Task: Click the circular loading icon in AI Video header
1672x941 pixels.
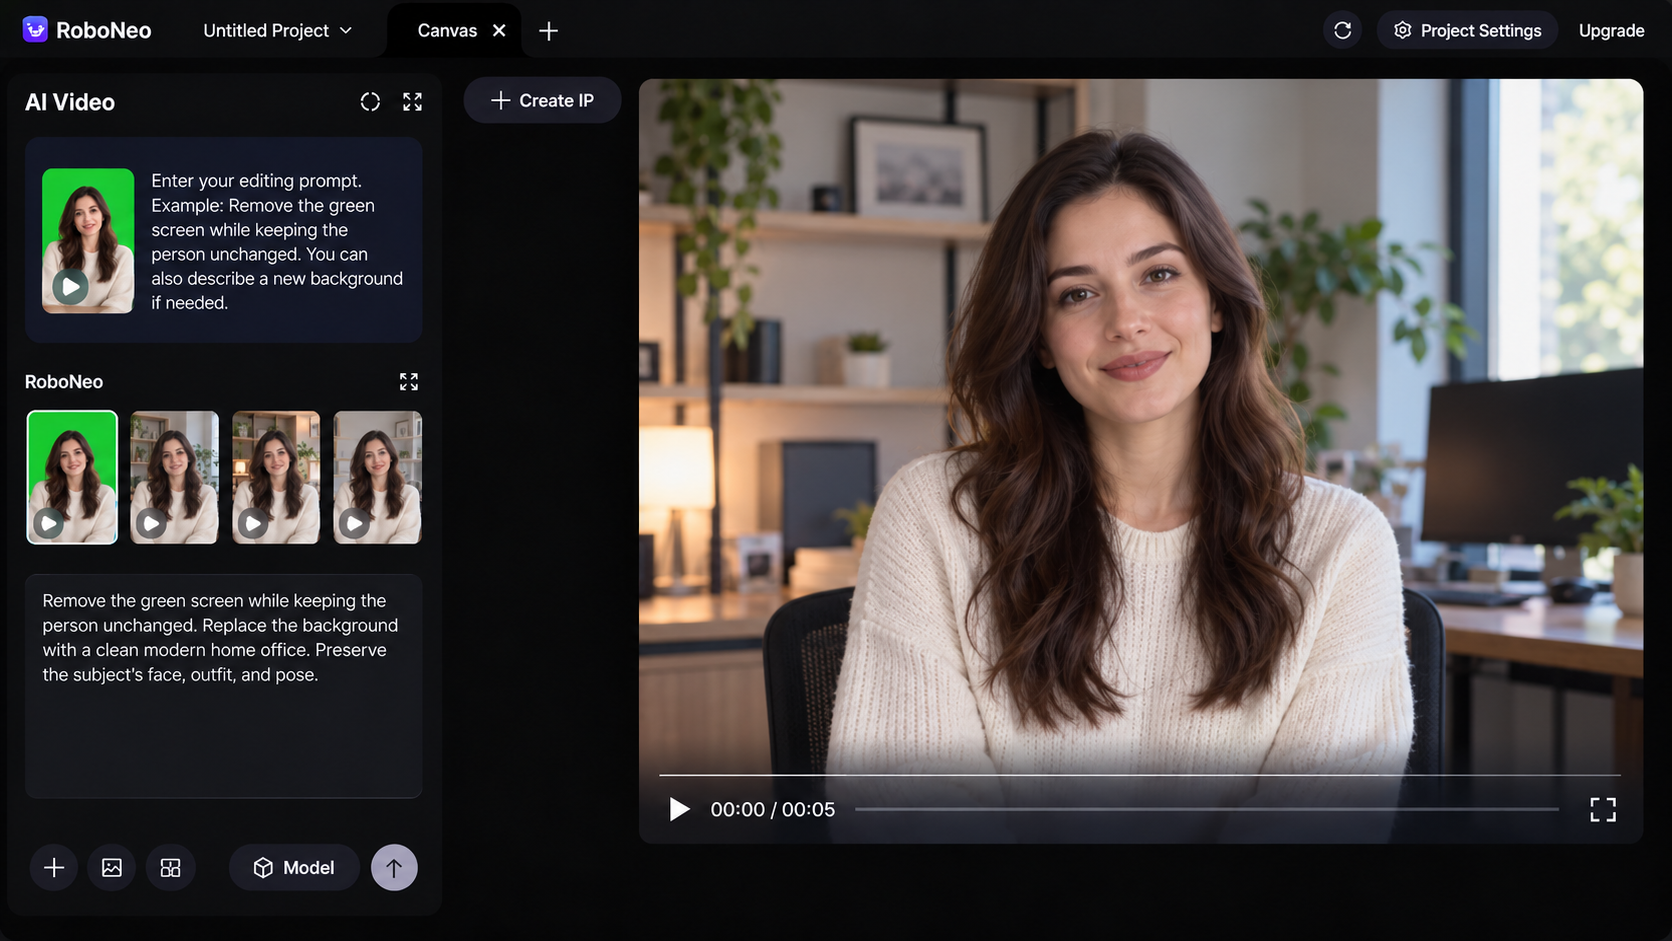Action: pos(370,102)
